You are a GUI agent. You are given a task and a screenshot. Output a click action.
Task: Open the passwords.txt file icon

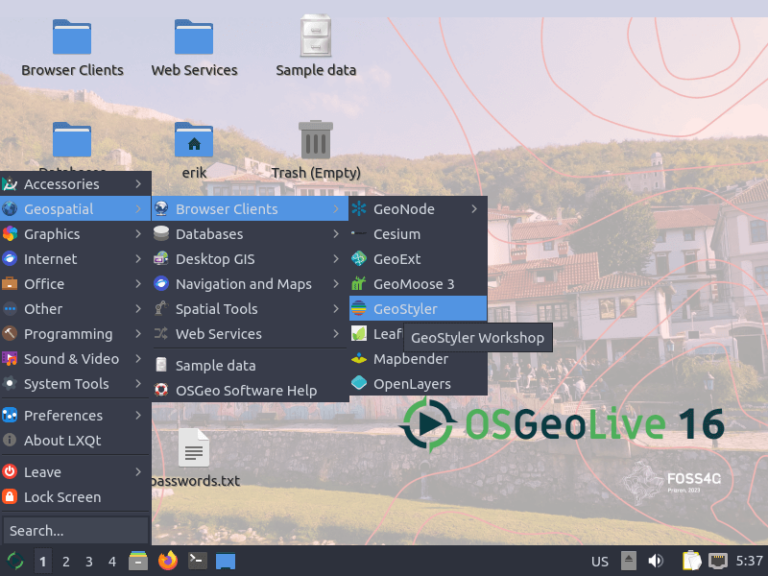coord(194,448)
